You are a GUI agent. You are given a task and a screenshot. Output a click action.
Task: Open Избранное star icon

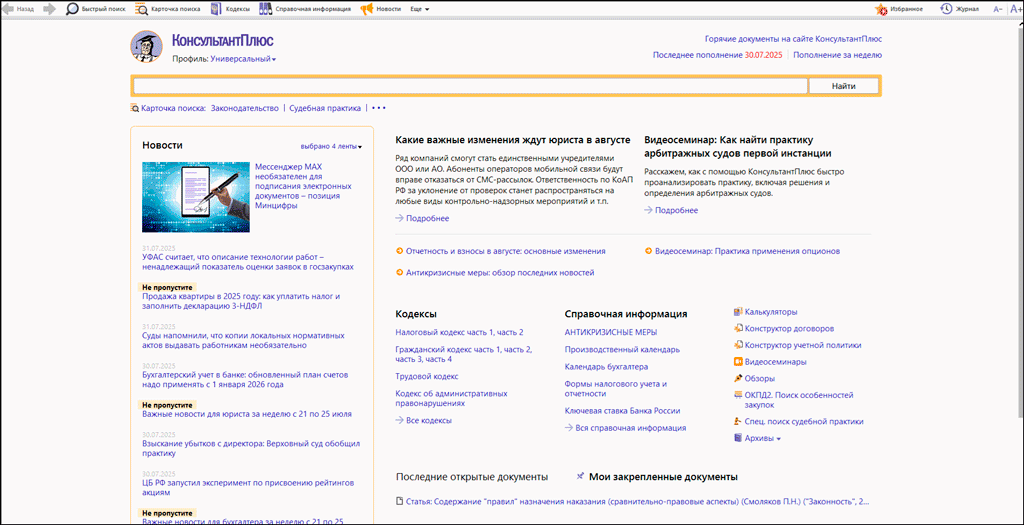point(882,9)
